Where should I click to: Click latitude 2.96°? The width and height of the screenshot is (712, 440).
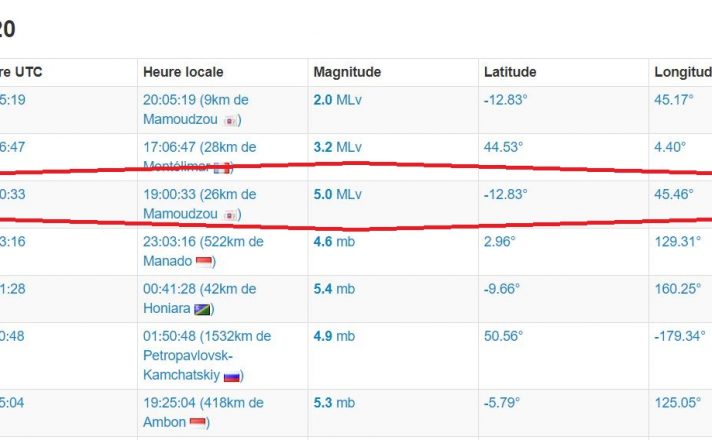499,242
